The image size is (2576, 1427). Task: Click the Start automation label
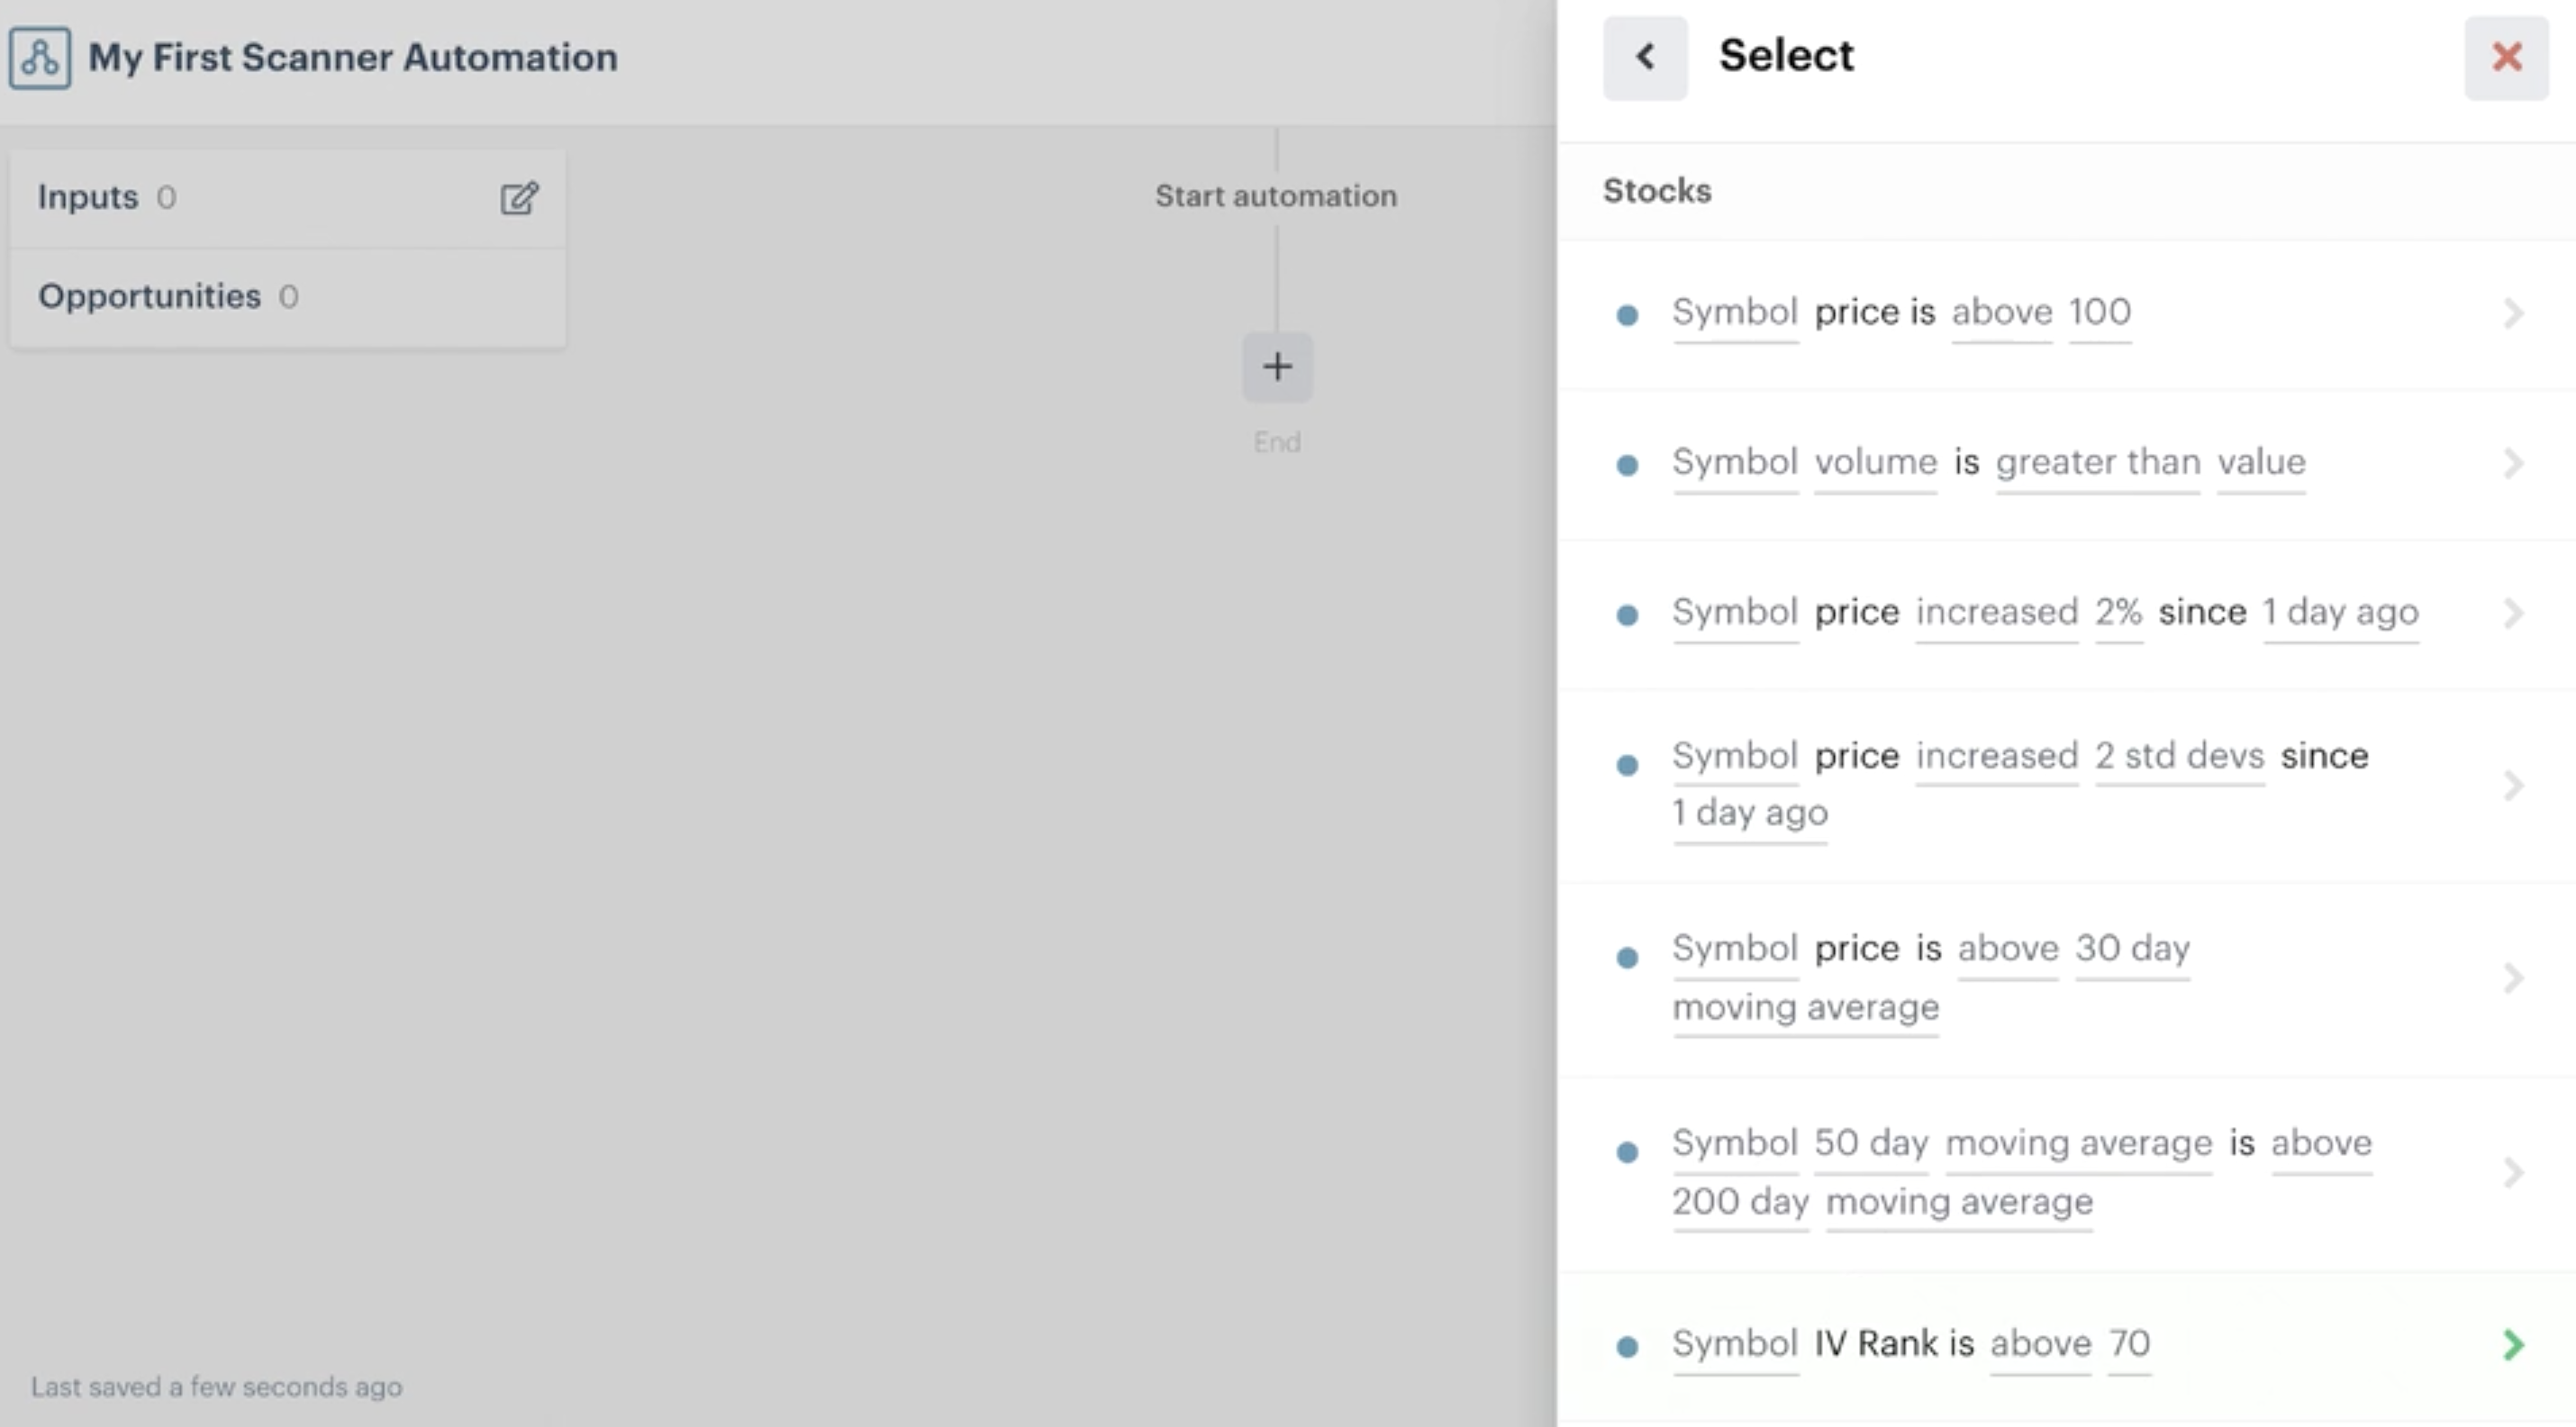[x=1276, y=196]
